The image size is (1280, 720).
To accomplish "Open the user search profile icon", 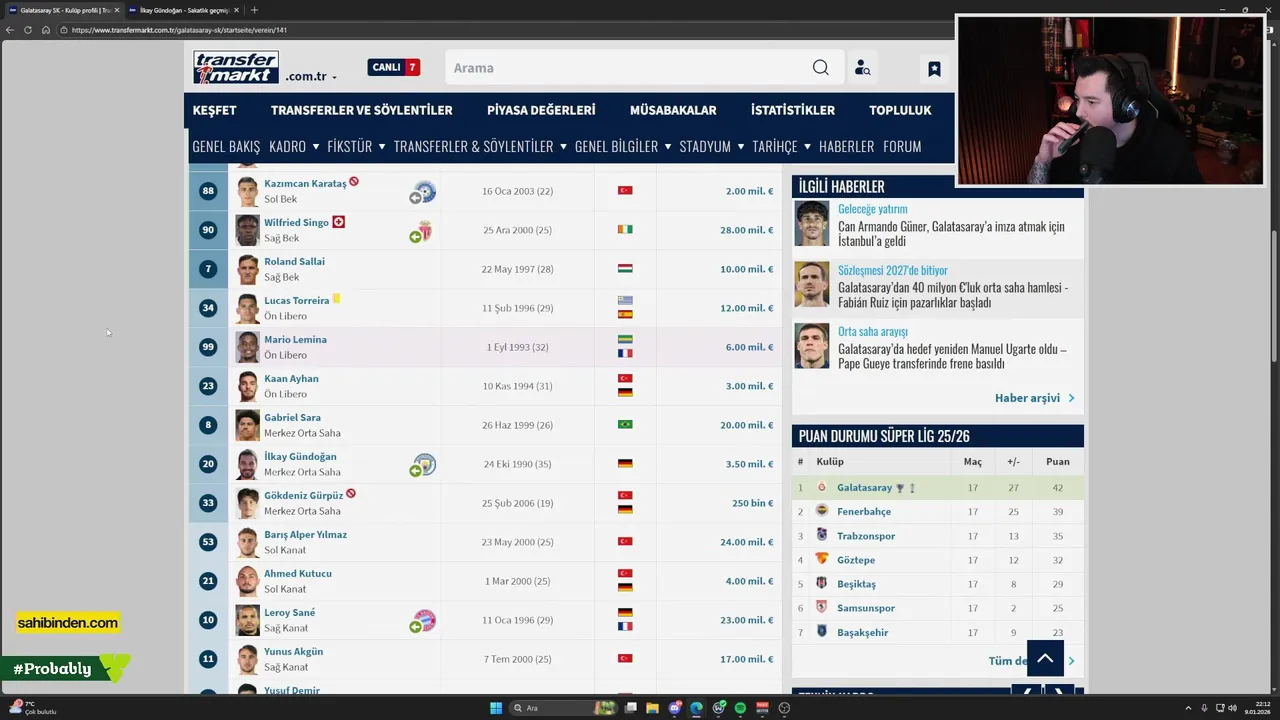I will (x=862, y=68).
